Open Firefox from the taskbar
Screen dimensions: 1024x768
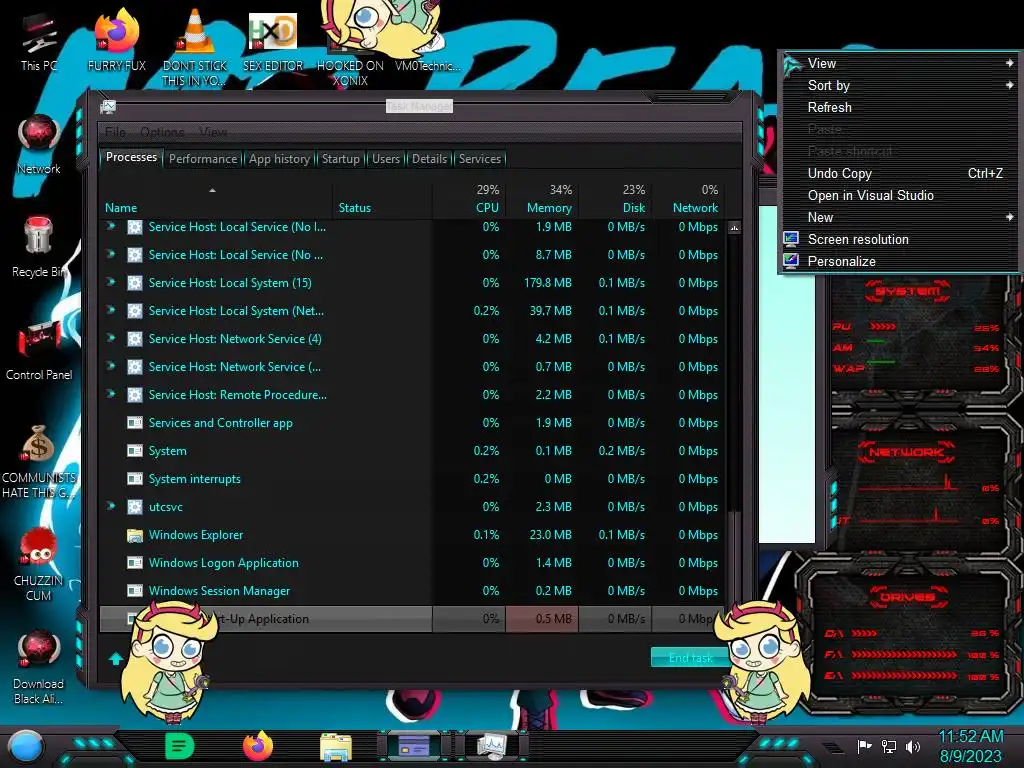[258, 746]
